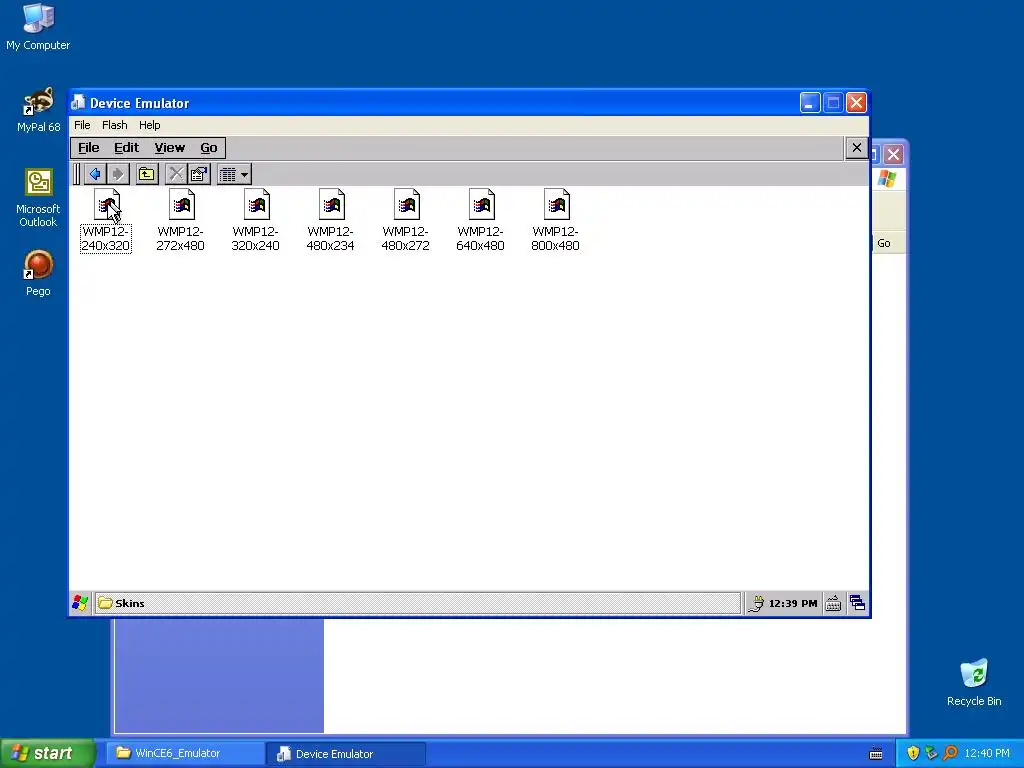
Task: Open the Properties toolbar icon
Action: [x=199, y=174]
